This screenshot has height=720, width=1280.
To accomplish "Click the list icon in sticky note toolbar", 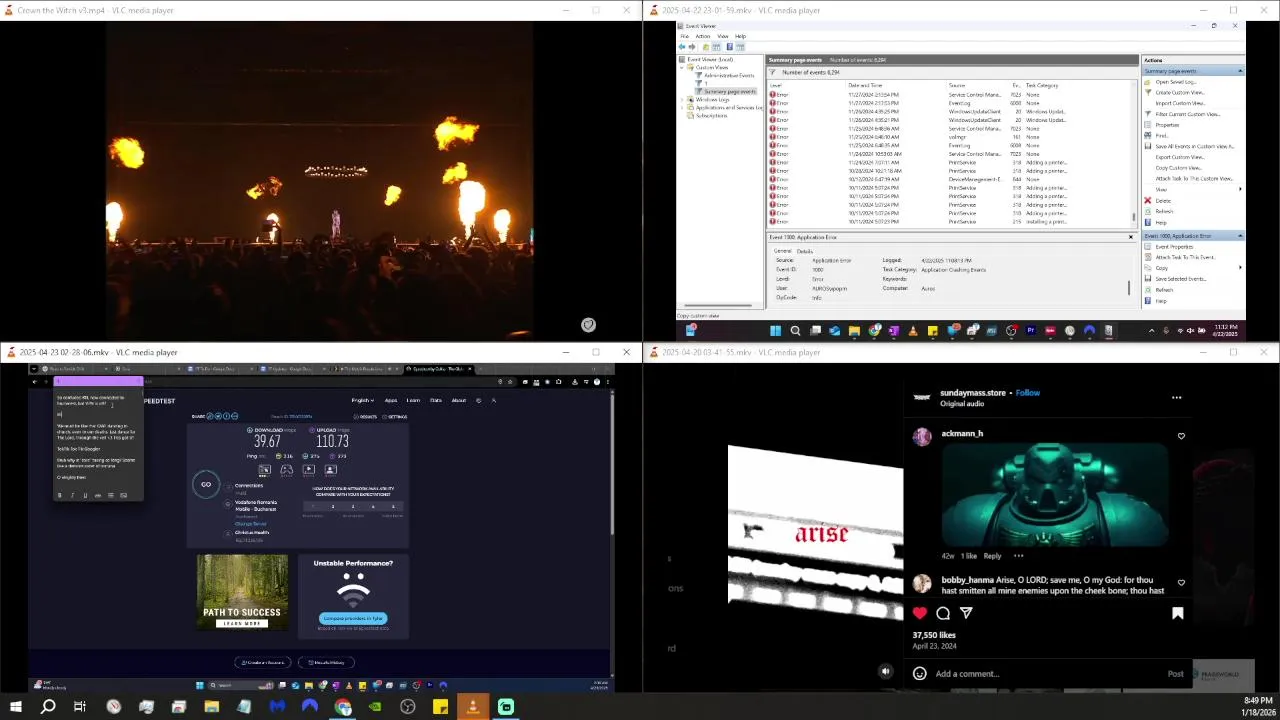I will (110, 496).
